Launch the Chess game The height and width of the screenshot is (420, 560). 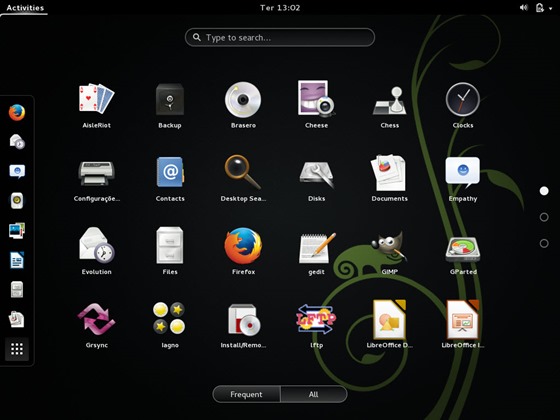[x=390, y=101]
